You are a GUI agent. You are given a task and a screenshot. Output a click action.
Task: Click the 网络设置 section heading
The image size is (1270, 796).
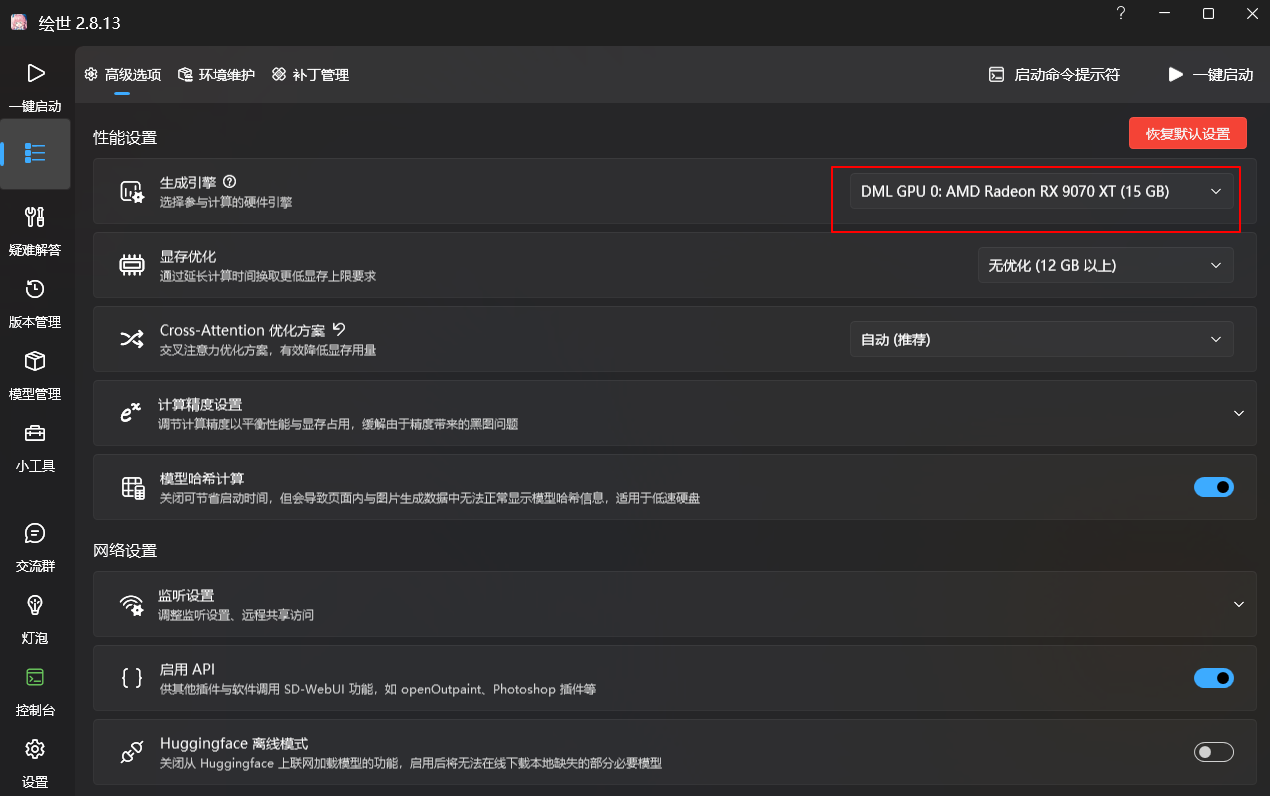125,551
